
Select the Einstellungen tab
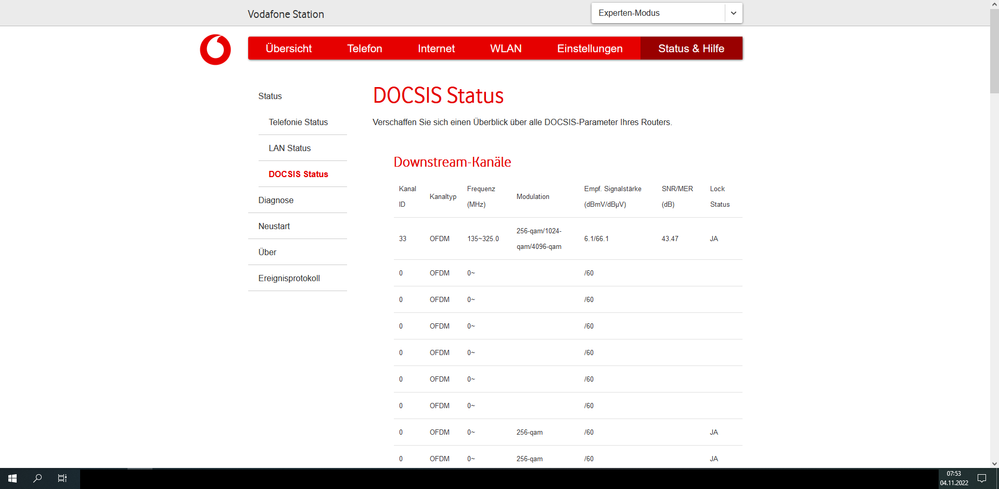[x=590, y=48]
